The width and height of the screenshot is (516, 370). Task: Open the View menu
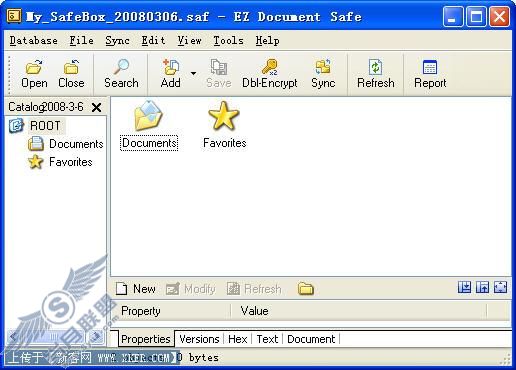point(189,41)
